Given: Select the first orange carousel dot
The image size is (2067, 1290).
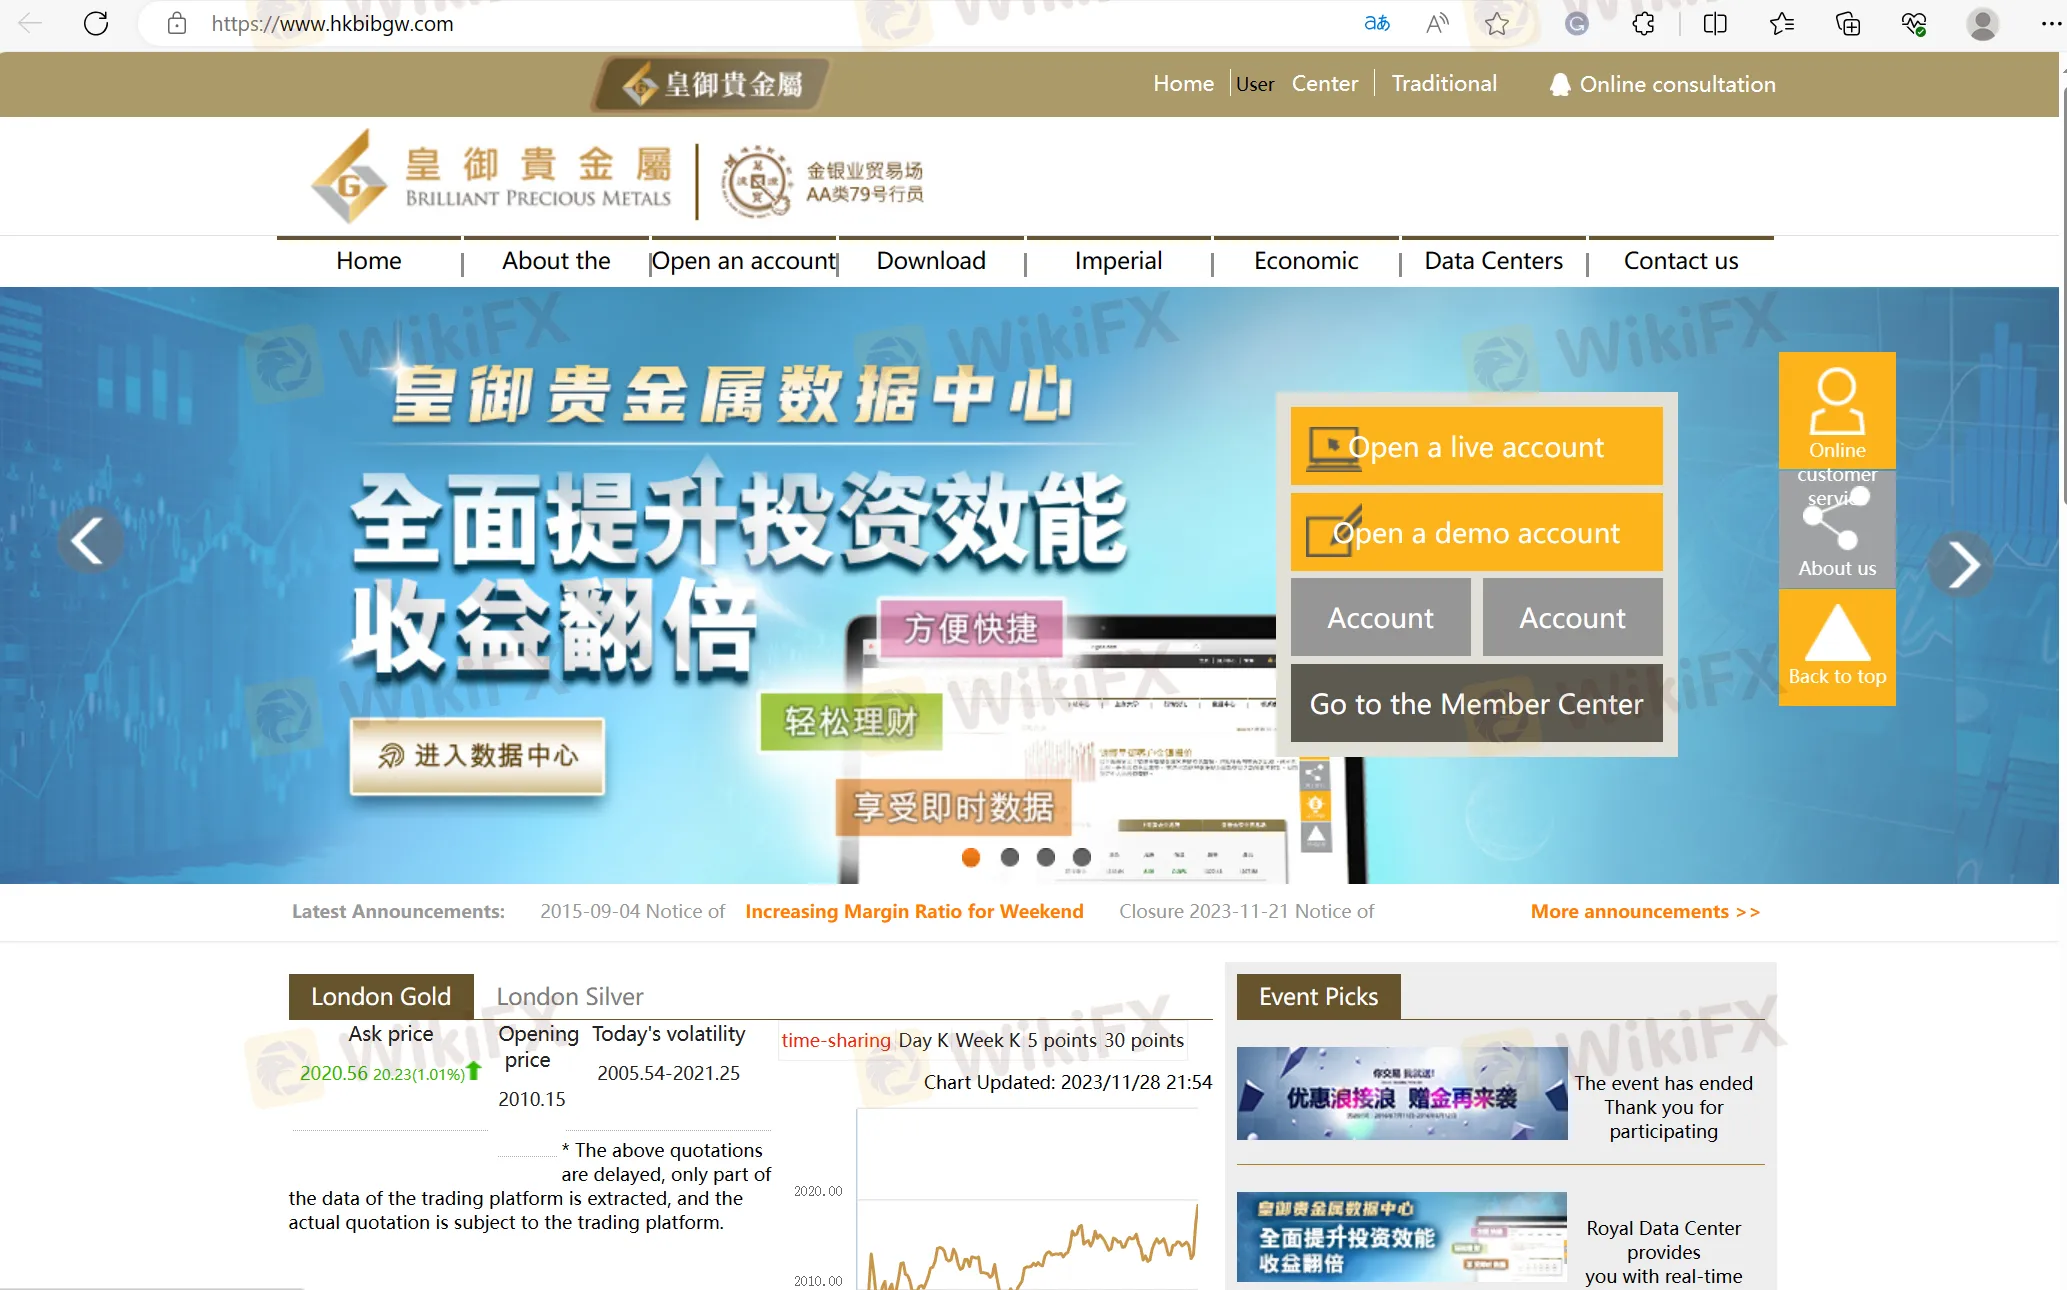Looking at the screenshot, I should pyautogui.click(x=970, y=857).
